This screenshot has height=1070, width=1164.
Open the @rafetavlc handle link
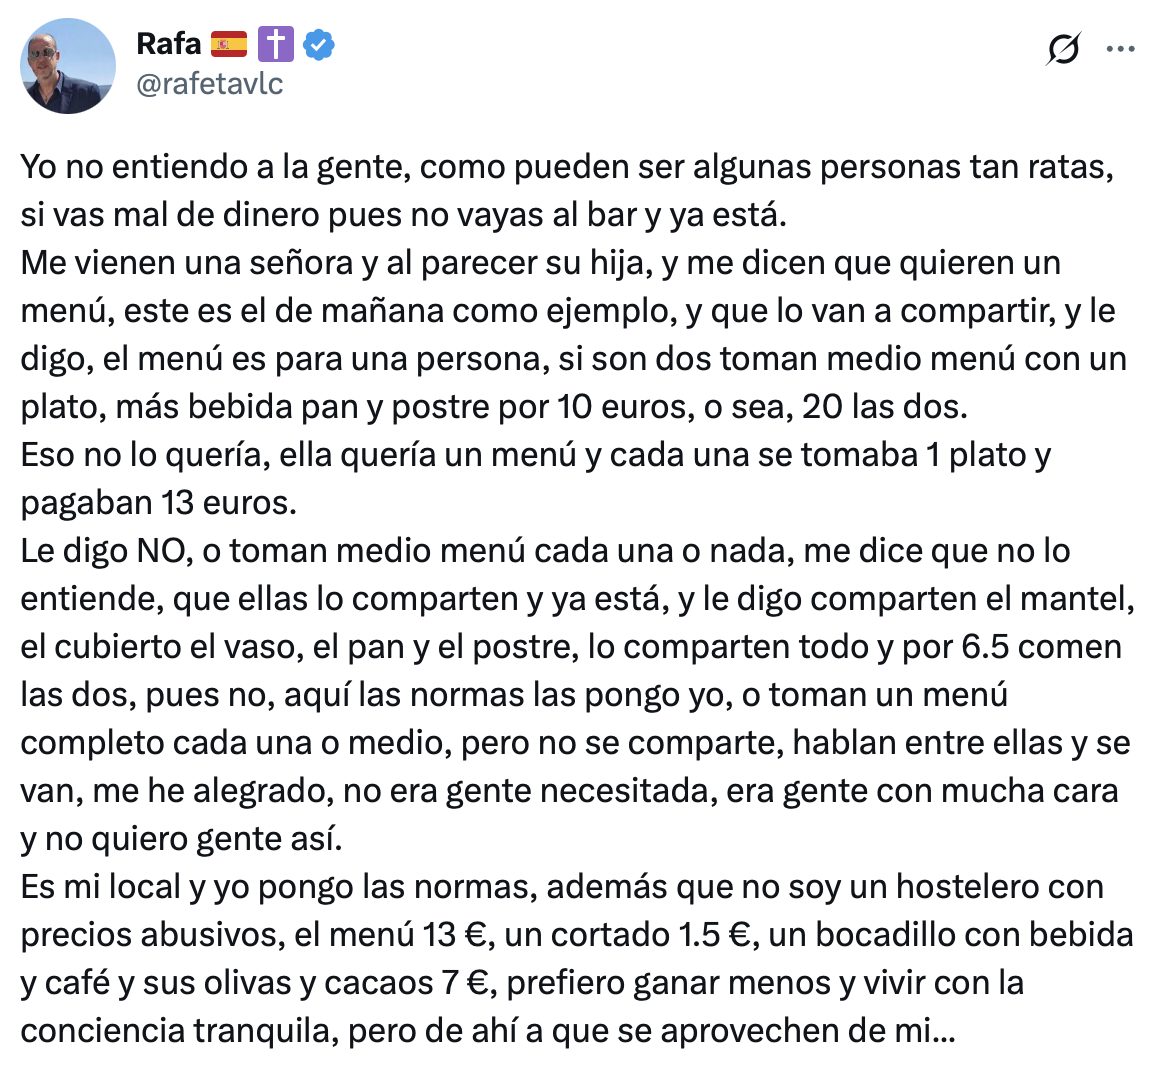209,83
